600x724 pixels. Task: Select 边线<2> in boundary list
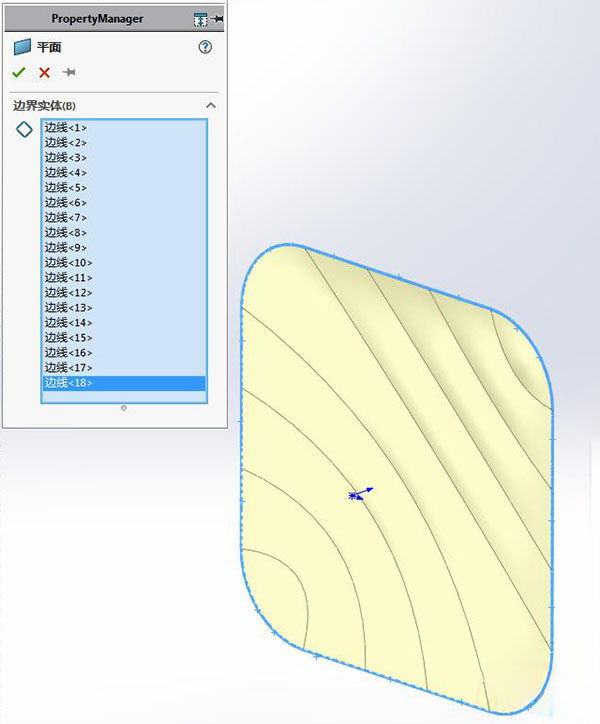124,143
